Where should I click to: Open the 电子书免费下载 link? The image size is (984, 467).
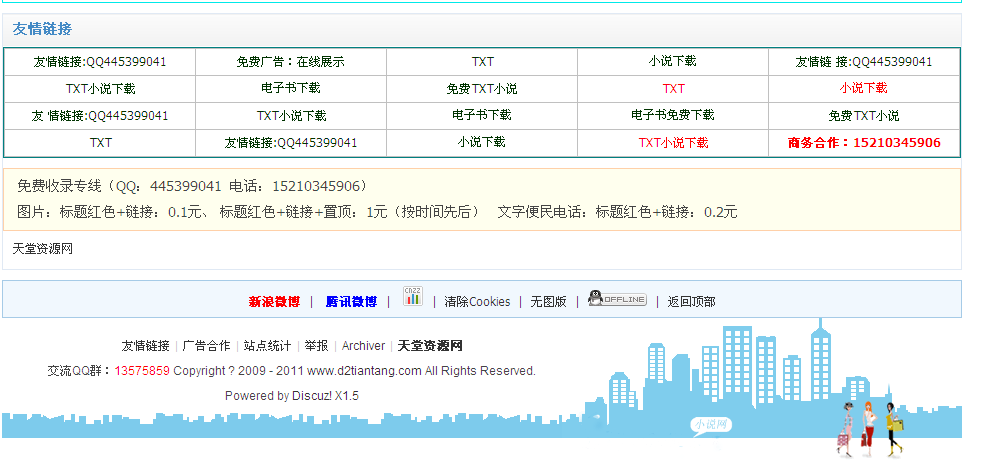coord(673,116)
